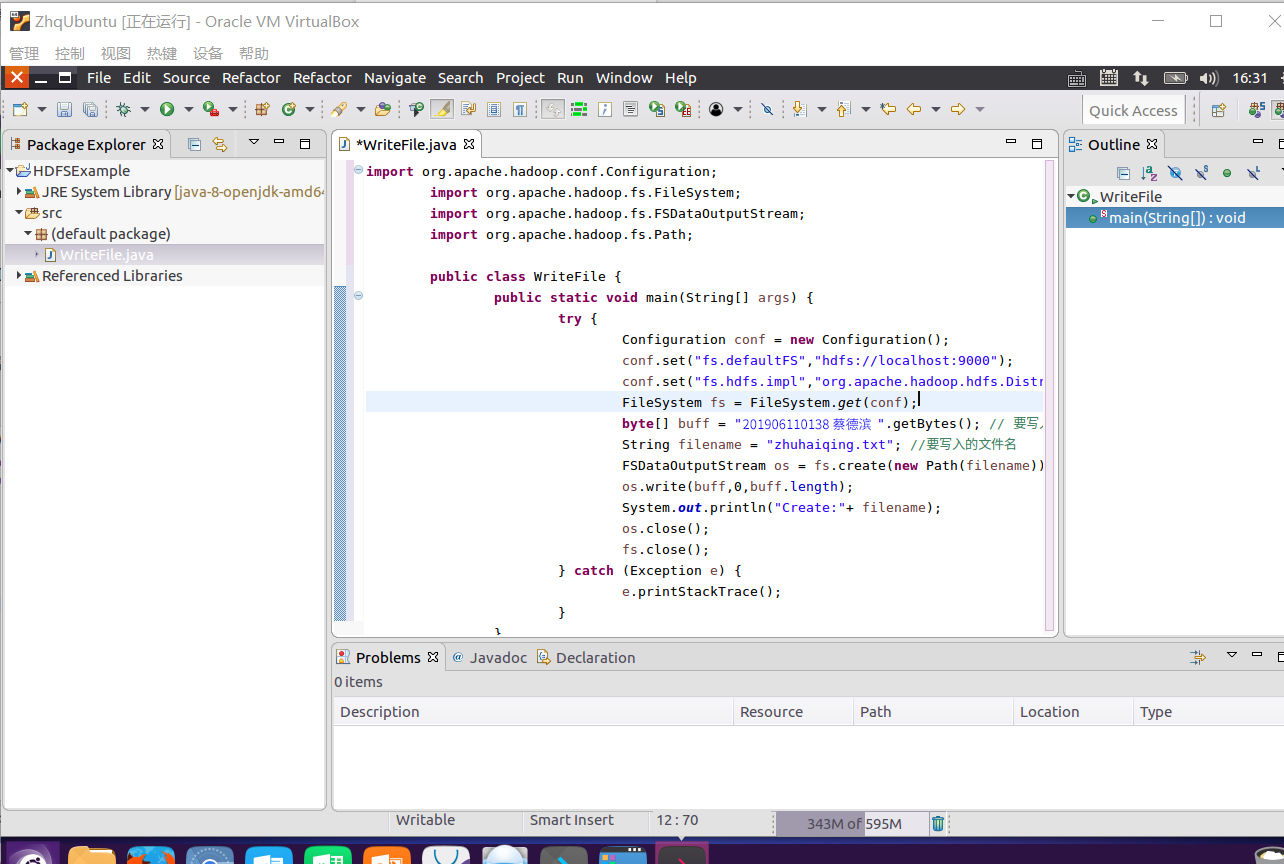The width and height of the screenshot is (1284, 864).
Task: Open the Run button dropdown arrow
Action: (x=188, y=110)
